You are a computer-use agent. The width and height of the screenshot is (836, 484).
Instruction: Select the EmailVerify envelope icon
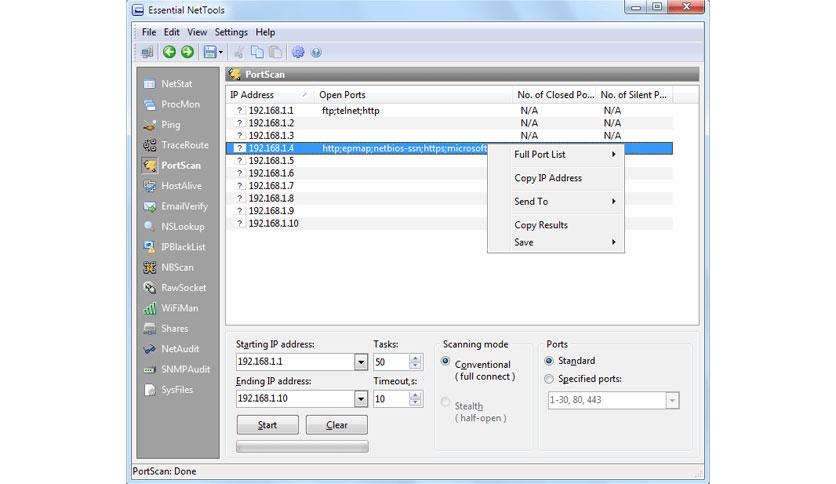click(150, 206)
